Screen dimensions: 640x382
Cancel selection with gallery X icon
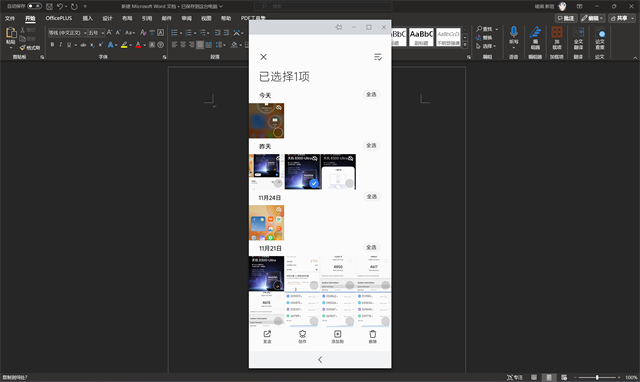264,57
